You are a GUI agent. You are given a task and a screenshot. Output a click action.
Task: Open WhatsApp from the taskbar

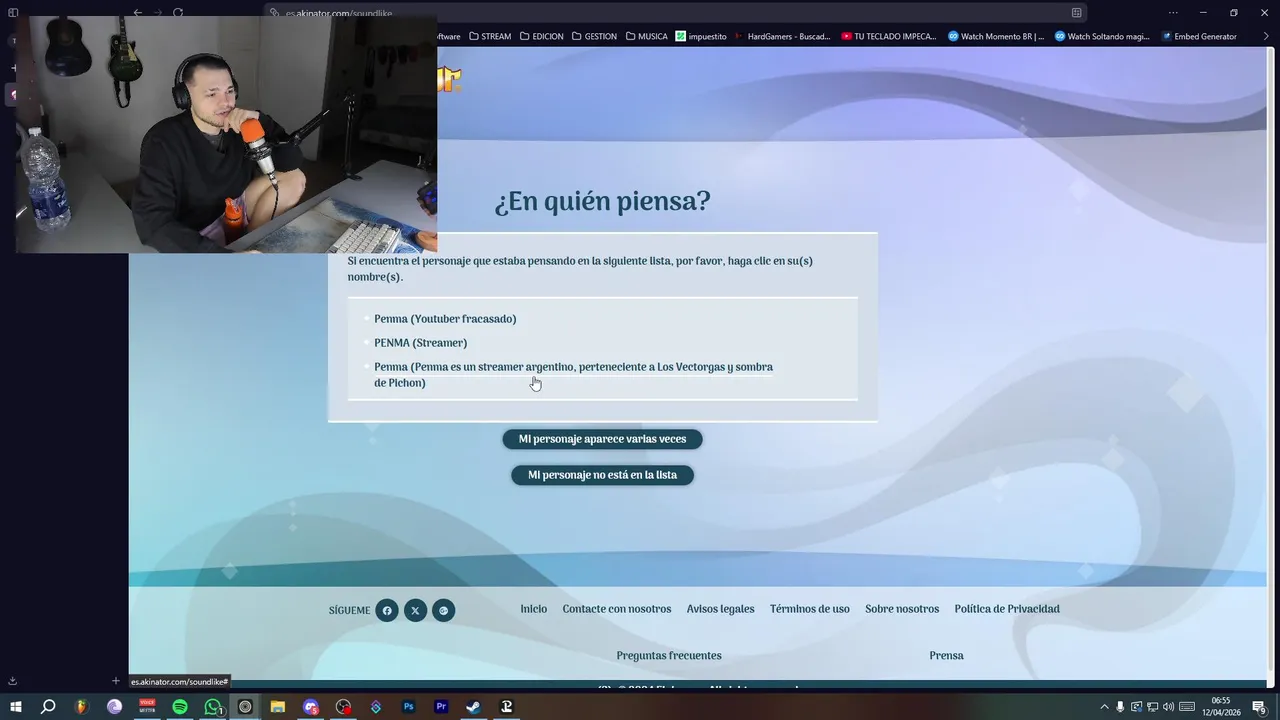(213, 707)
